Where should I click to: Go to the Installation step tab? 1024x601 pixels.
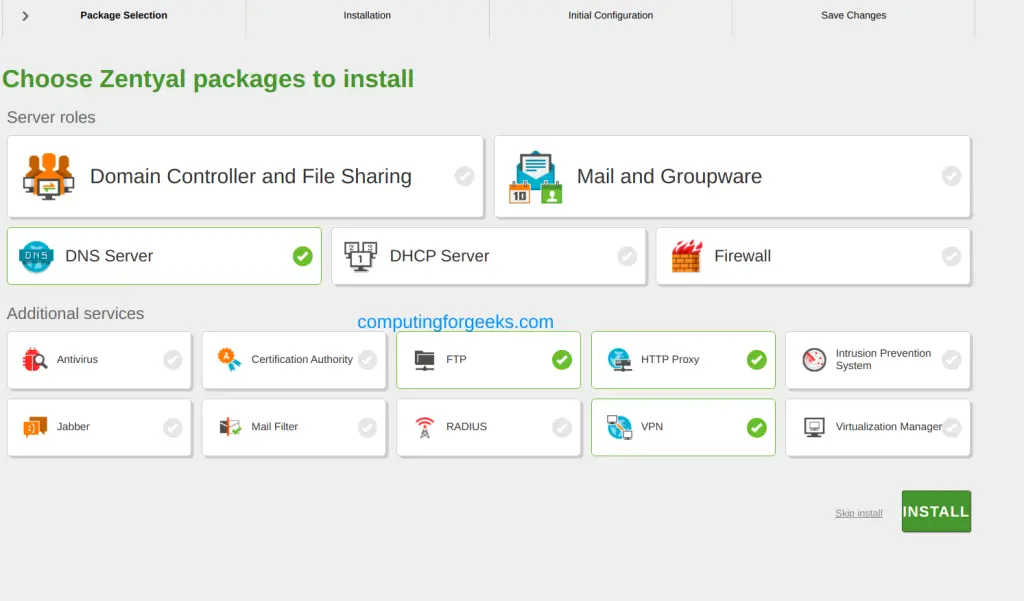(x=367, y=15)
